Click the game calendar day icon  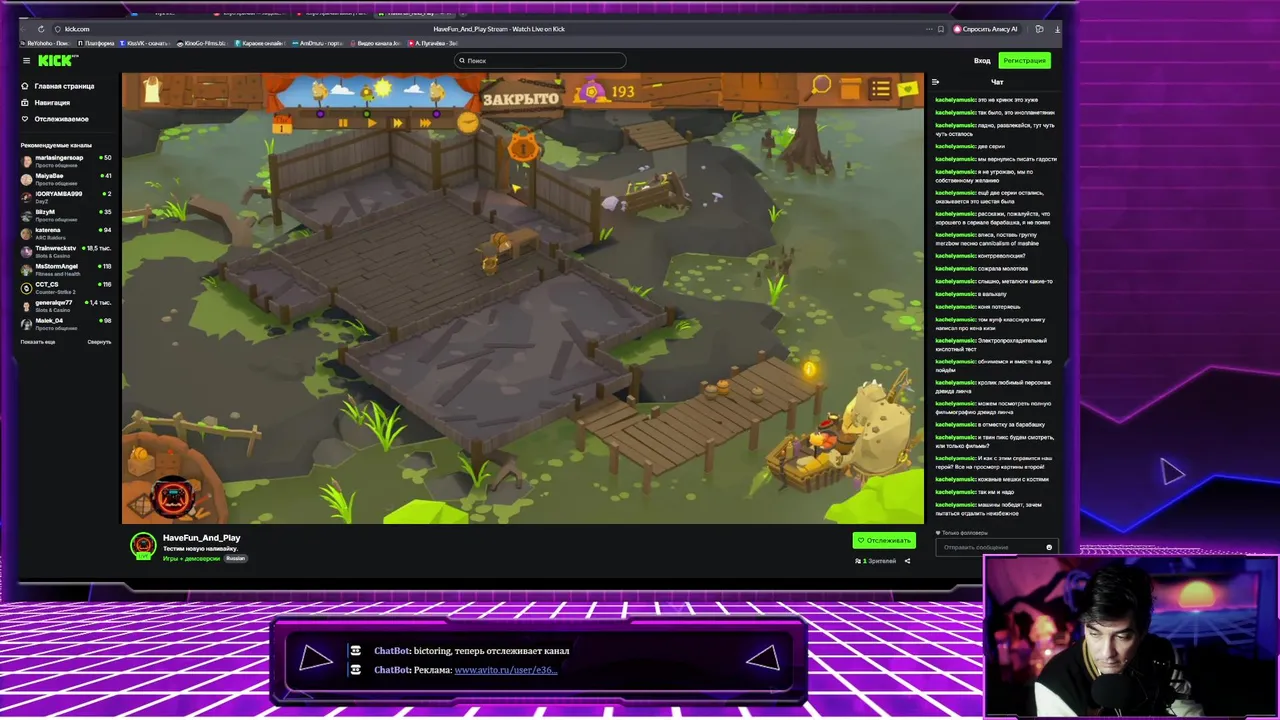[x=282, y=125]
